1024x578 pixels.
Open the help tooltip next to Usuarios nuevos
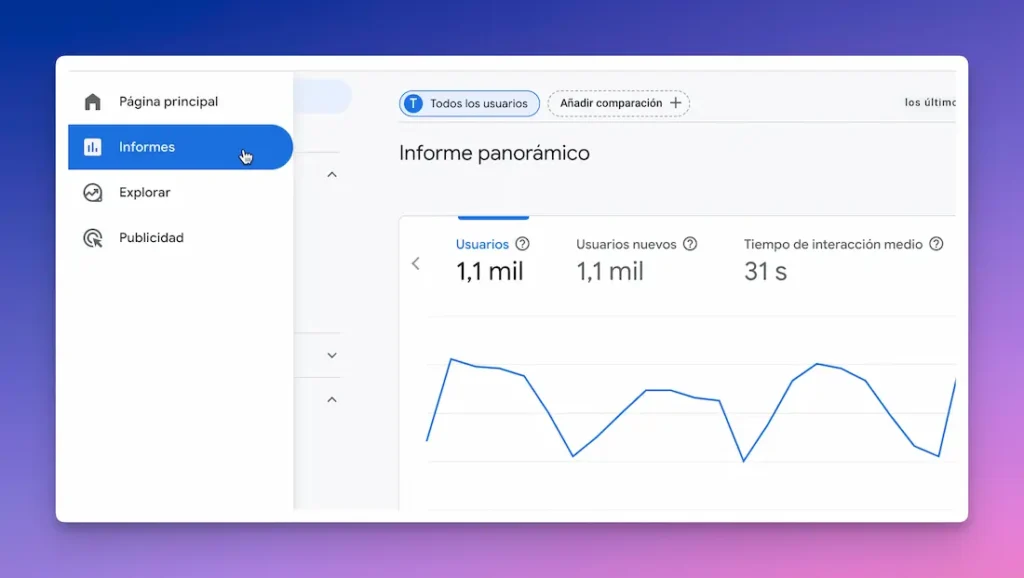[690, 243]
